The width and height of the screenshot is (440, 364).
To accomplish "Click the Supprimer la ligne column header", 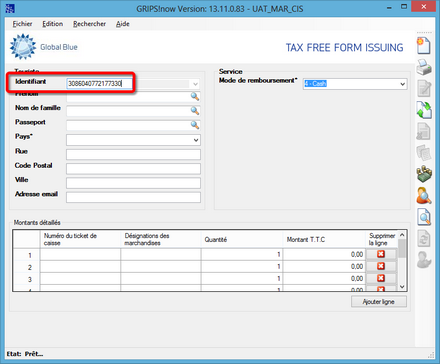I will click(382, 239).
